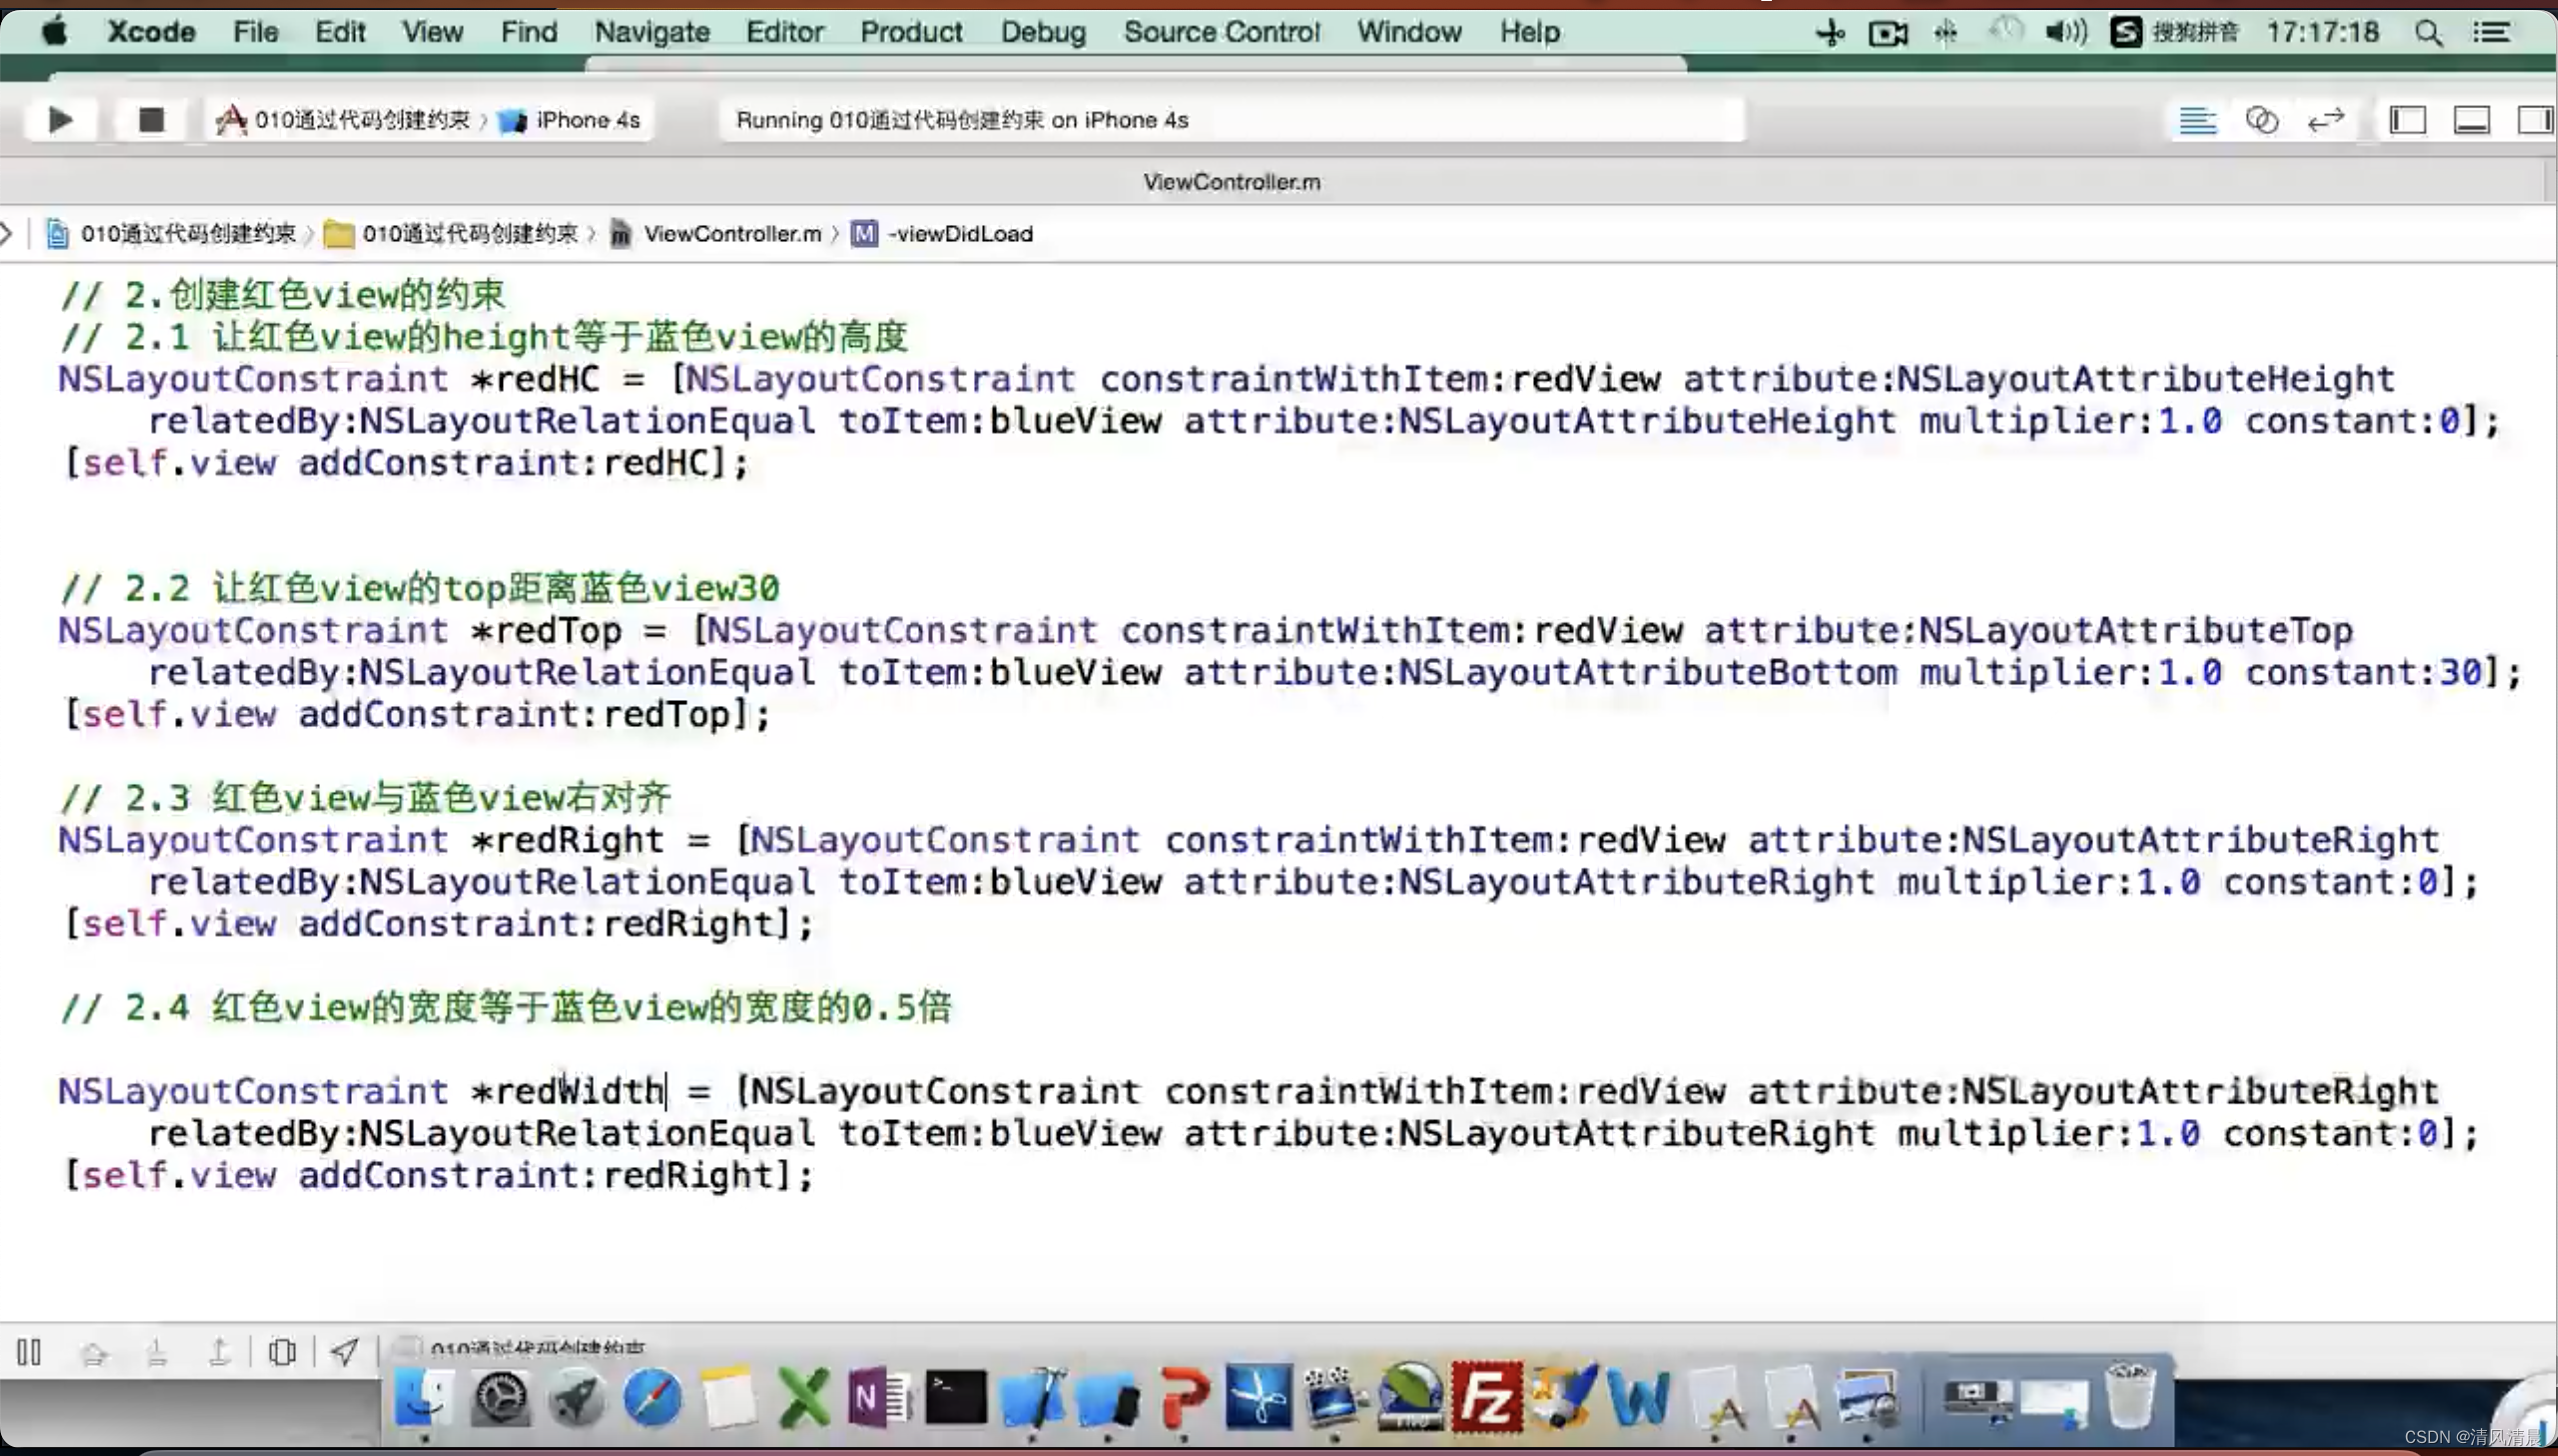
Task: Open the scheme selector 010通过代码创建约束
Action: pyautogui.click(x=343, y=120)
